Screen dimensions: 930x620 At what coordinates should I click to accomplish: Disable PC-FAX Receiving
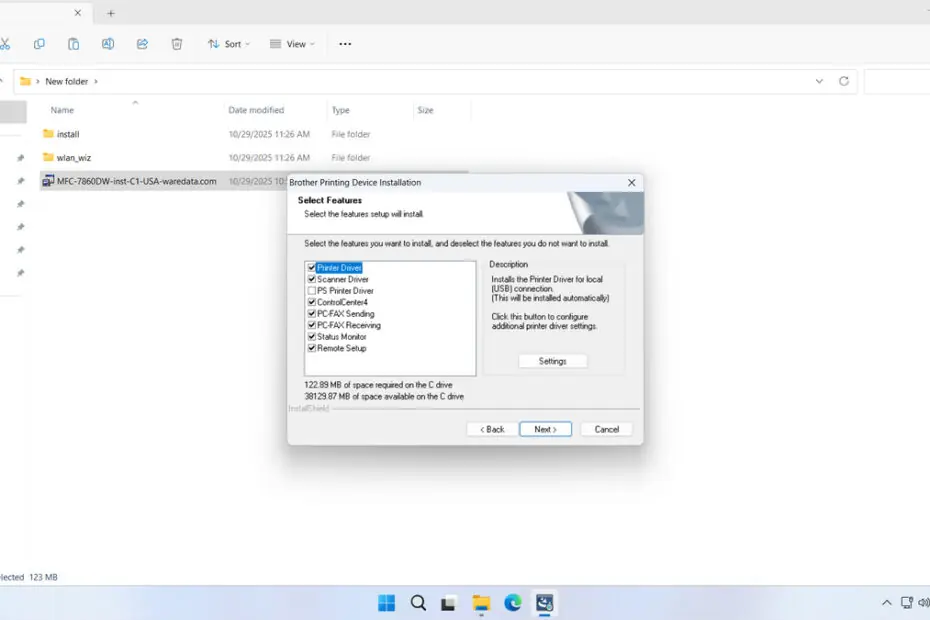311,325
